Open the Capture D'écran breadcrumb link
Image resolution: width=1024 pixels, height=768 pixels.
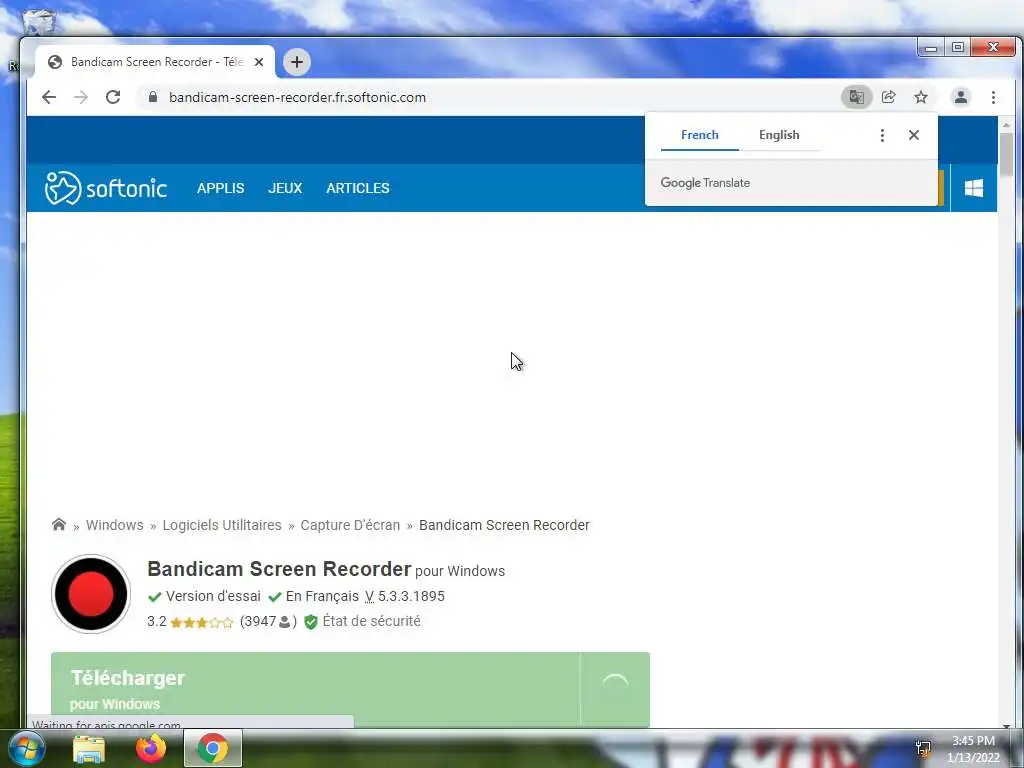coord(350,525)
